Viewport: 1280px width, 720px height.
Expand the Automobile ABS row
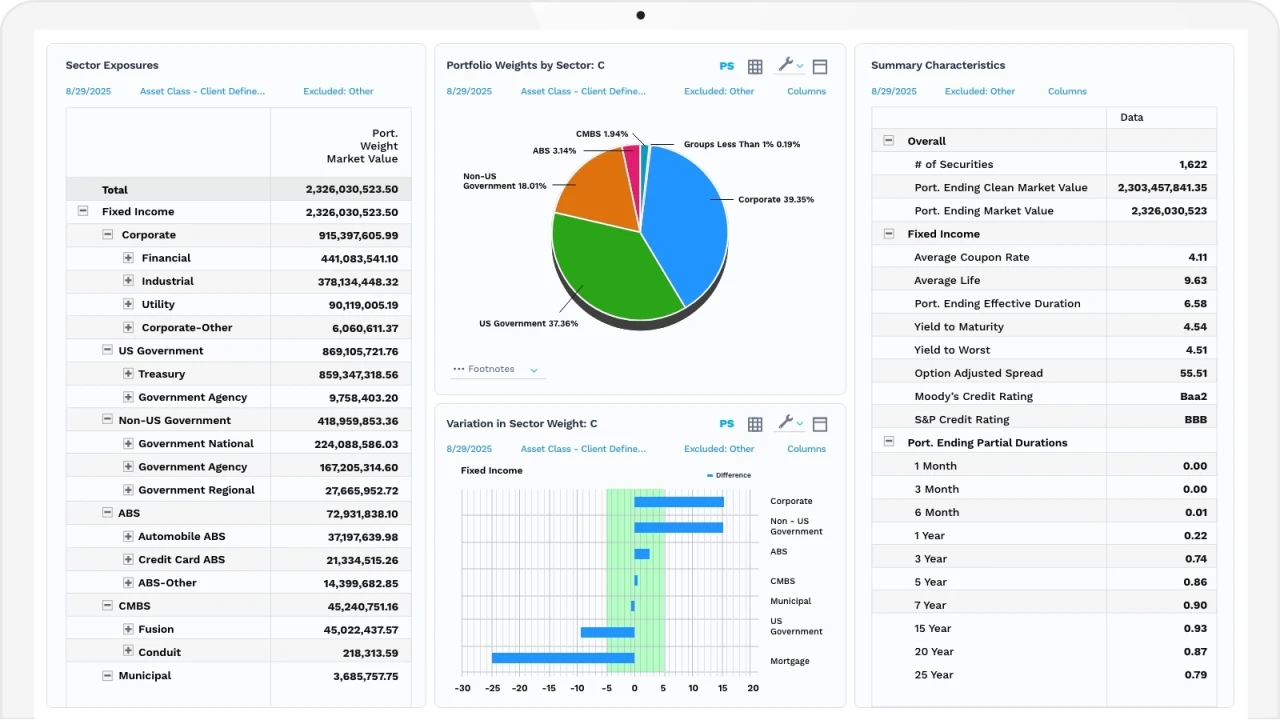(128, 536)
